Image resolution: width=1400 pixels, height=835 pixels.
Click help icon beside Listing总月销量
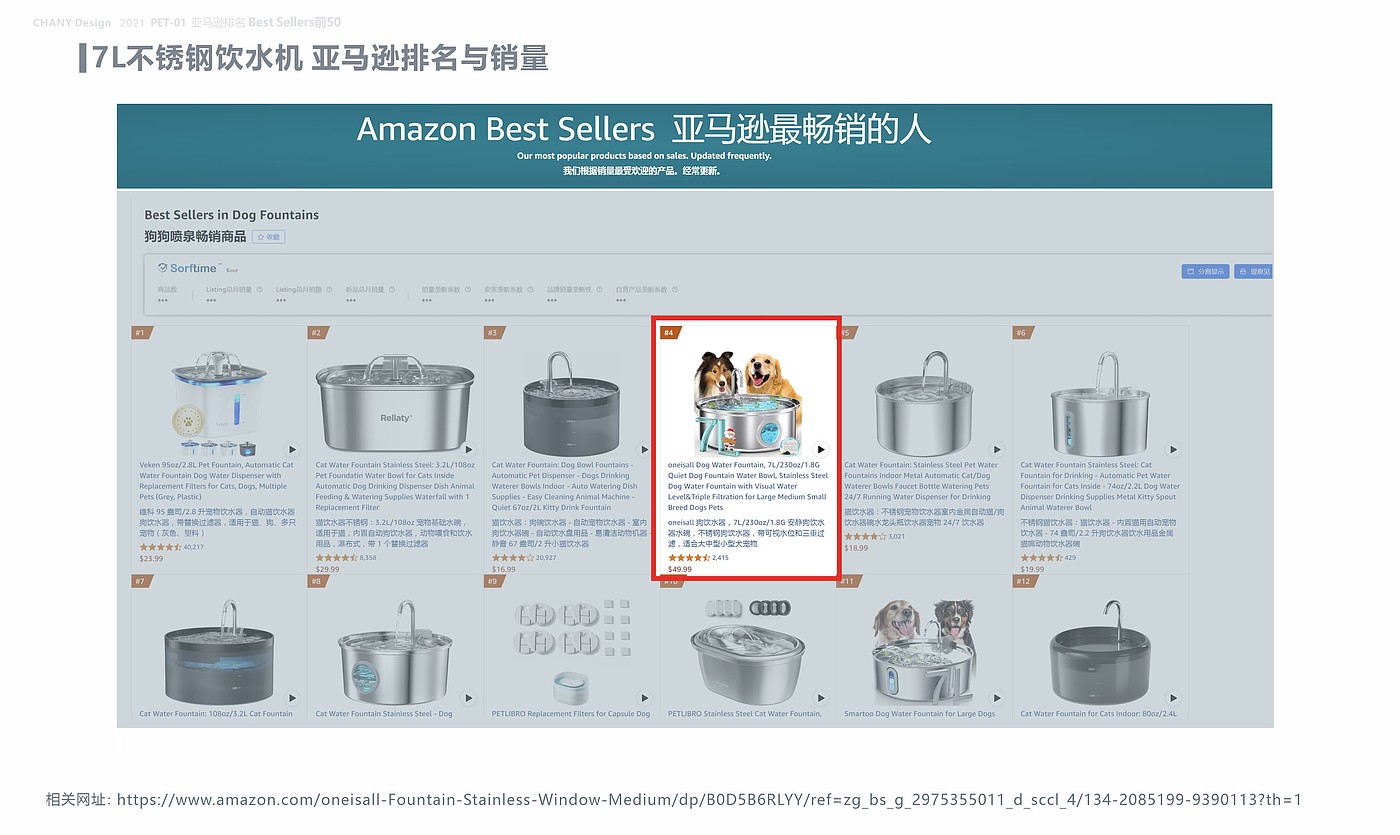[259, 290]
